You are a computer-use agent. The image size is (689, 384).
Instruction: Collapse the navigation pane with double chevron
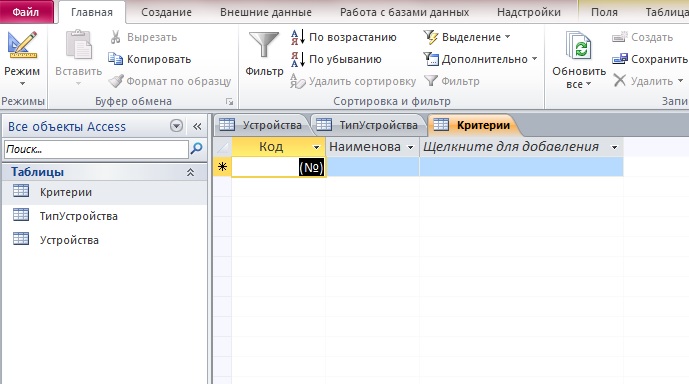[x=197, y=127]
